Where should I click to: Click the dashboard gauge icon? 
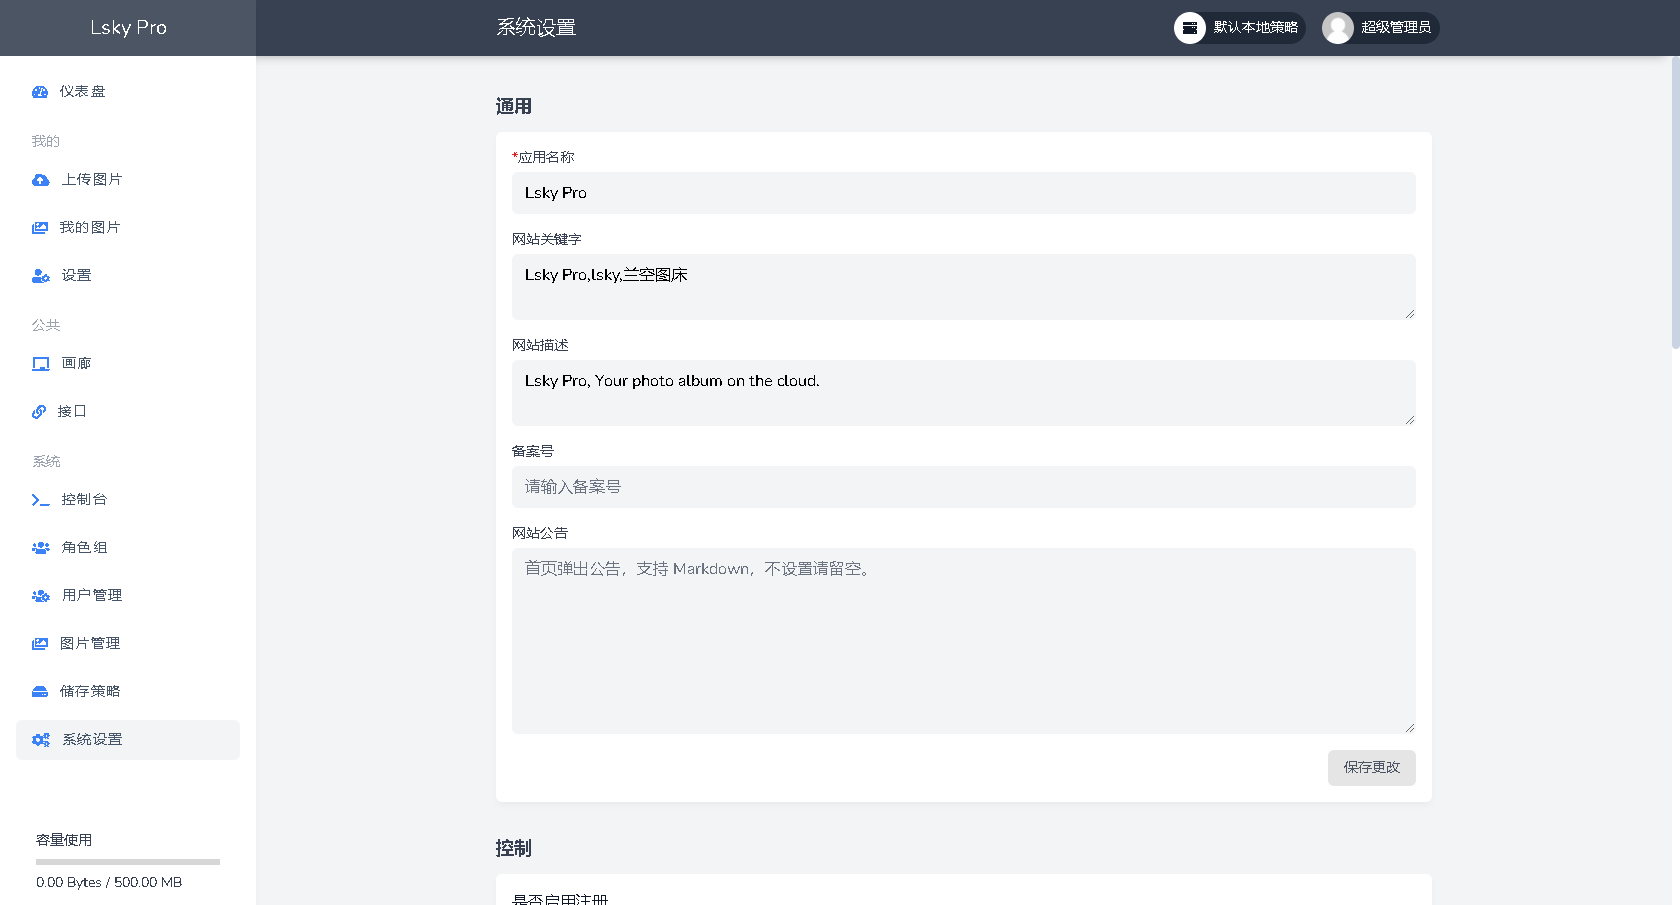(x=40, y=92)
